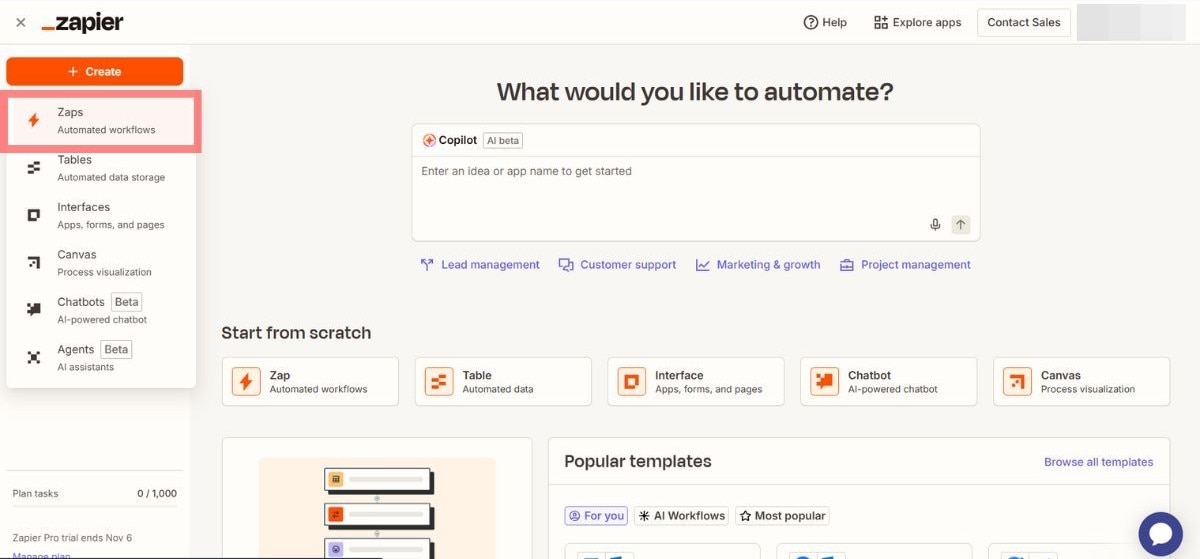Select the AI Workflows template filter

coord(681,516)
